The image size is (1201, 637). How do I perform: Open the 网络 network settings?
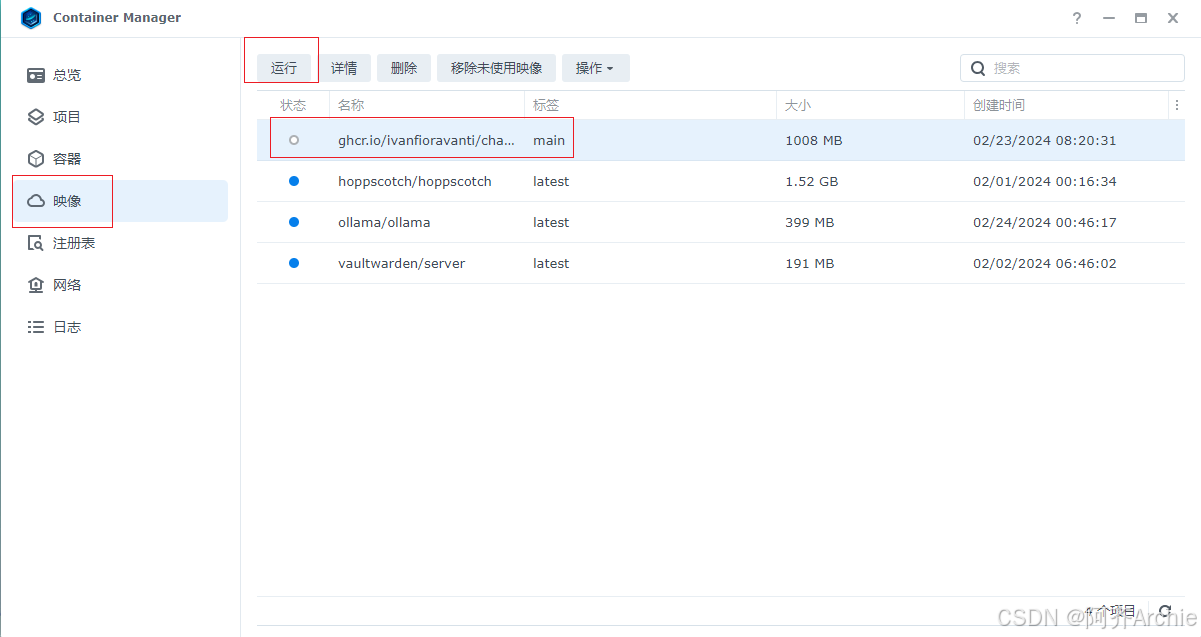click(66, 284)
